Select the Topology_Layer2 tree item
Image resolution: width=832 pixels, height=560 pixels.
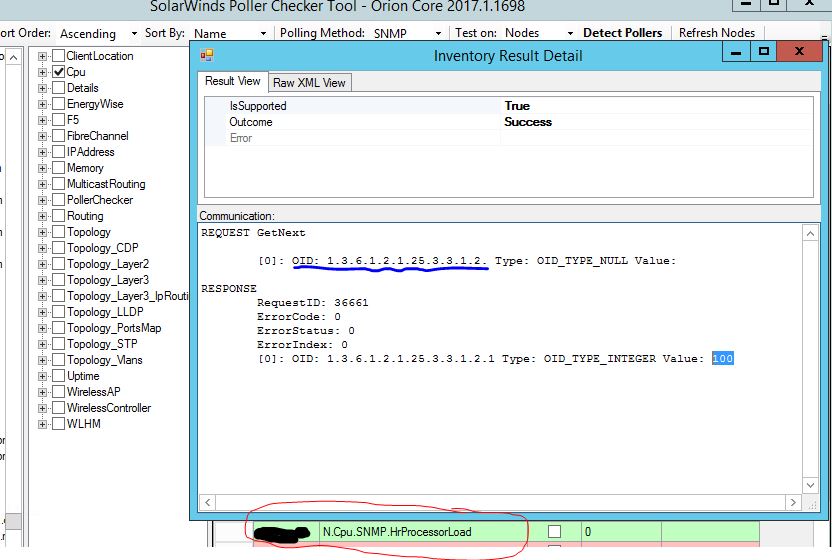108,264
